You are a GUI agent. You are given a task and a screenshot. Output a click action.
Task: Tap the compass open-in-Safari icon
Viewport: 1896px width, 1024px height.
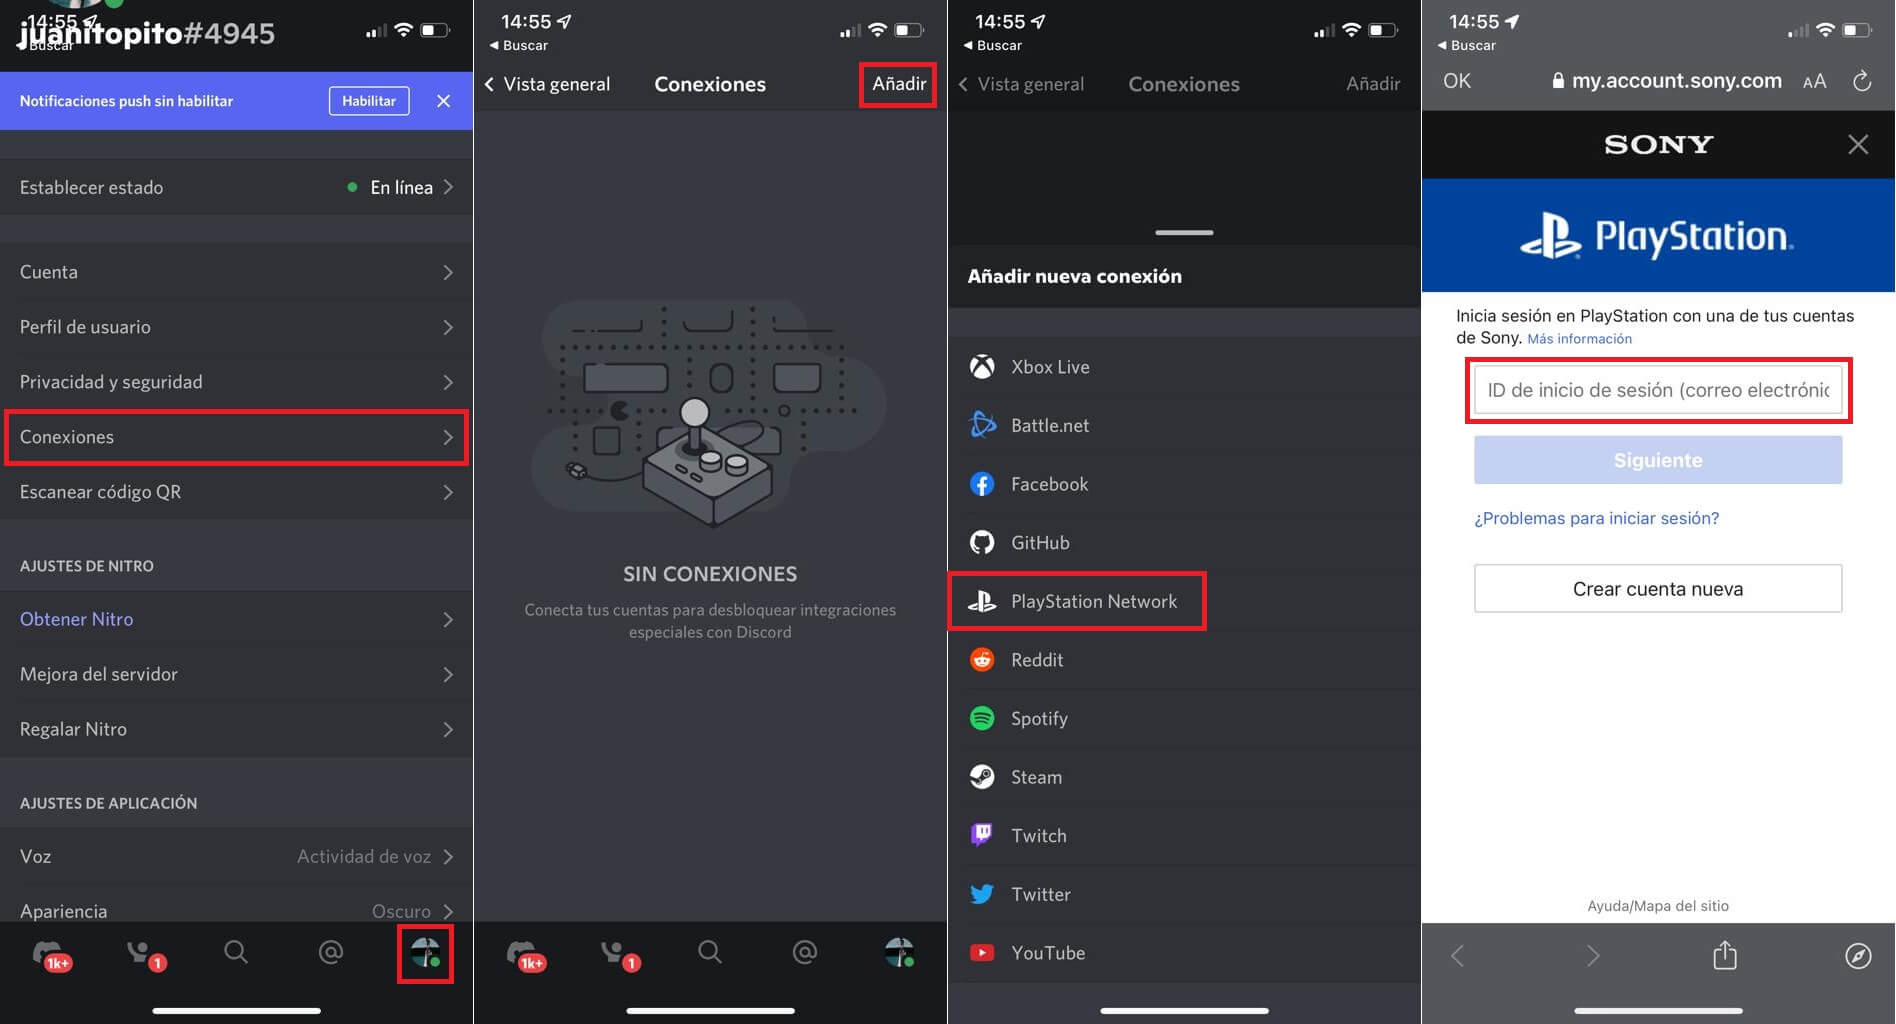1858,956
